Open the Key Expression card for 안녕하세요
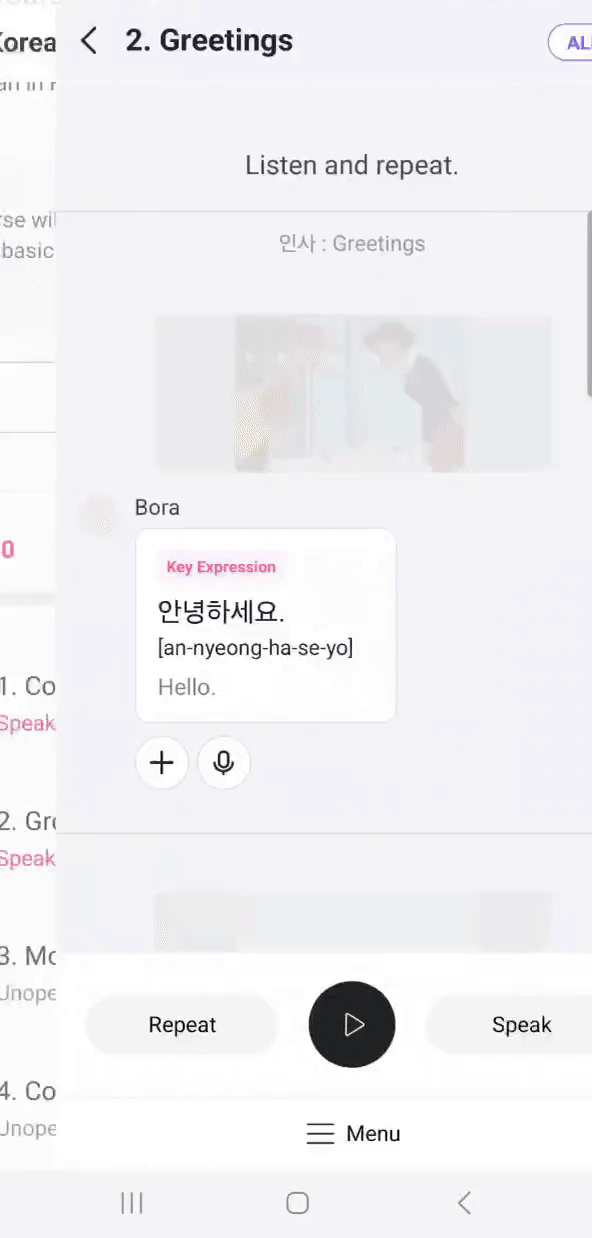This screenshot has height=1238, width=592. coord(266,626)
